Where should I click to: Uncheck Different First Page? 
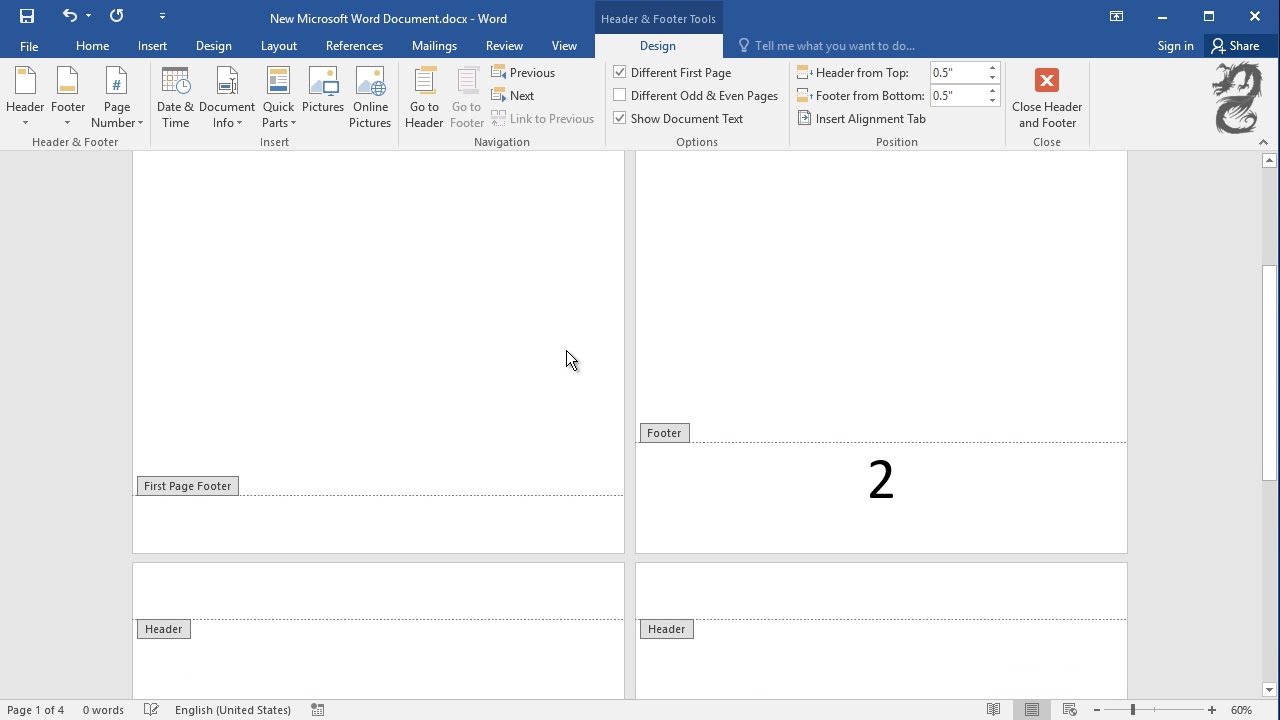[x=620, y=72]
